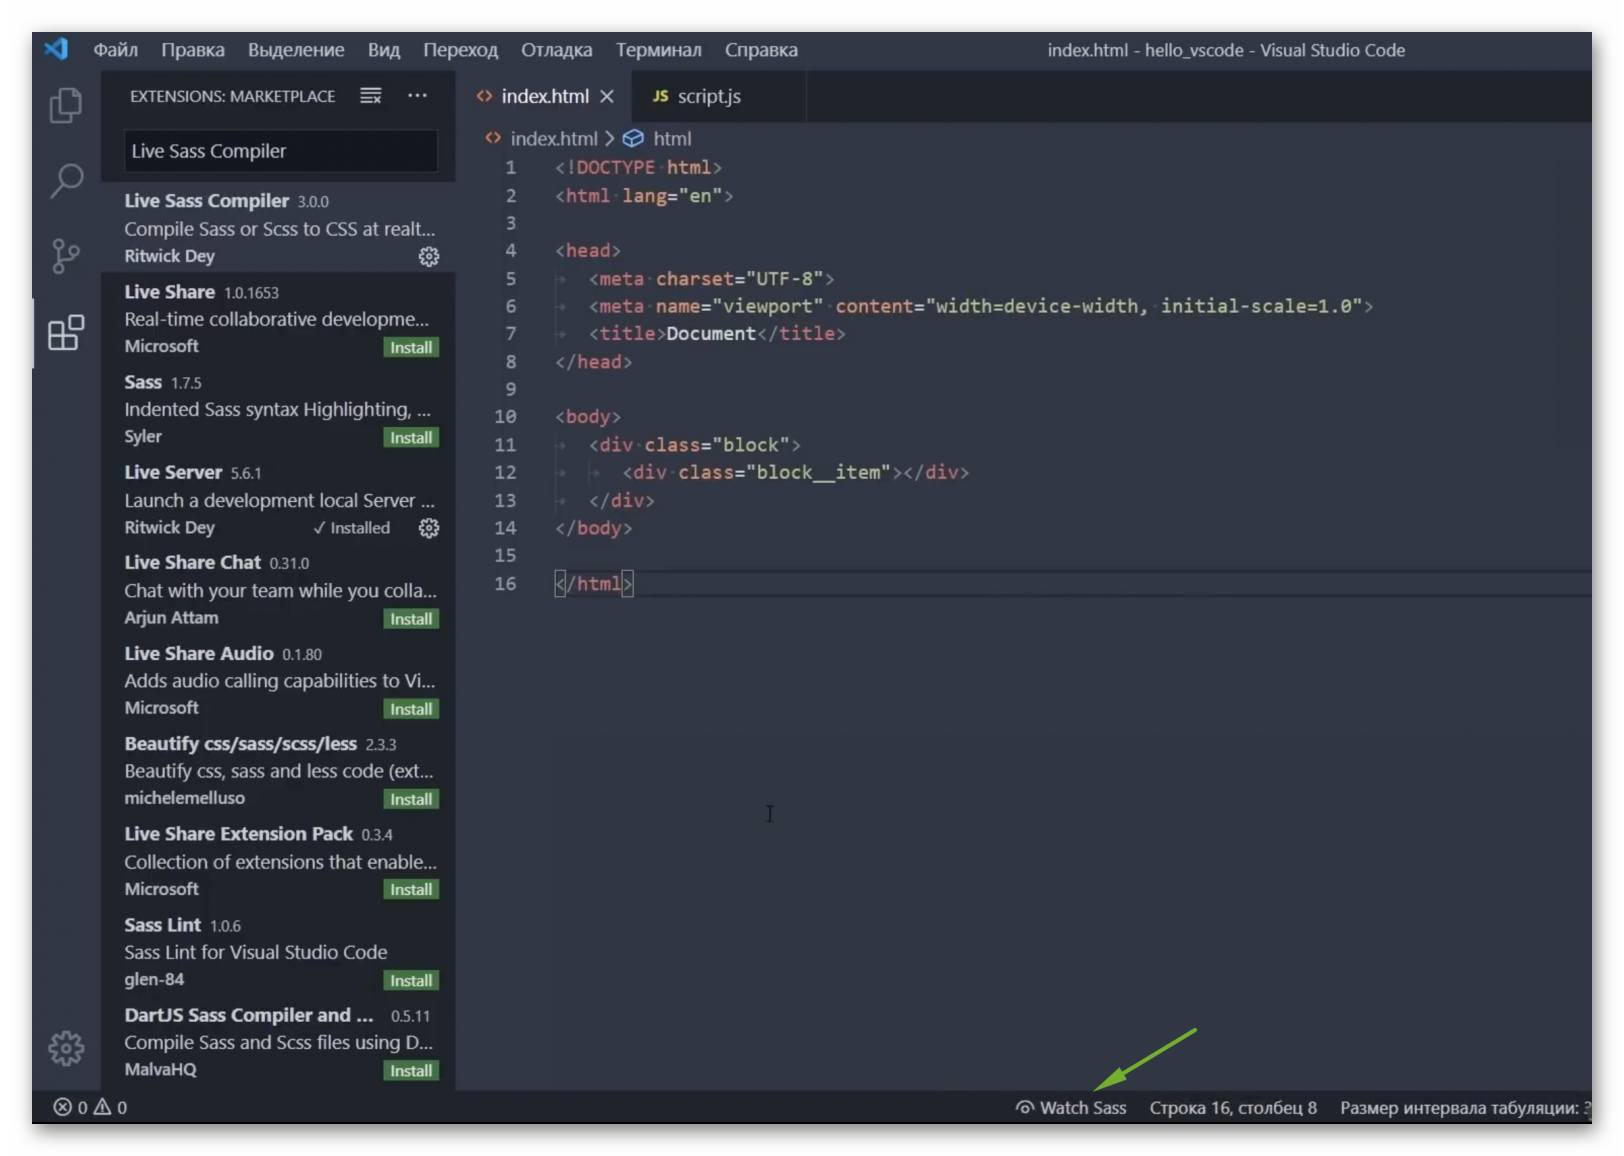Install DartJS Sass Compiler extension
Viewport: 1624px width, 1156px height.
411,1070
